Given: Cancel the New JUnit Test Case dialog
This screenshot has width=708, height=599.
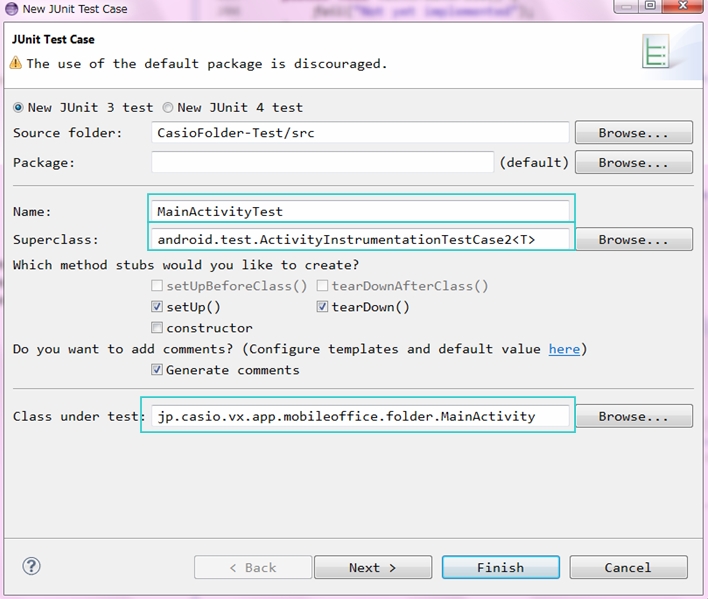Looking at the screenshot, I should click(x=628, y=567).
